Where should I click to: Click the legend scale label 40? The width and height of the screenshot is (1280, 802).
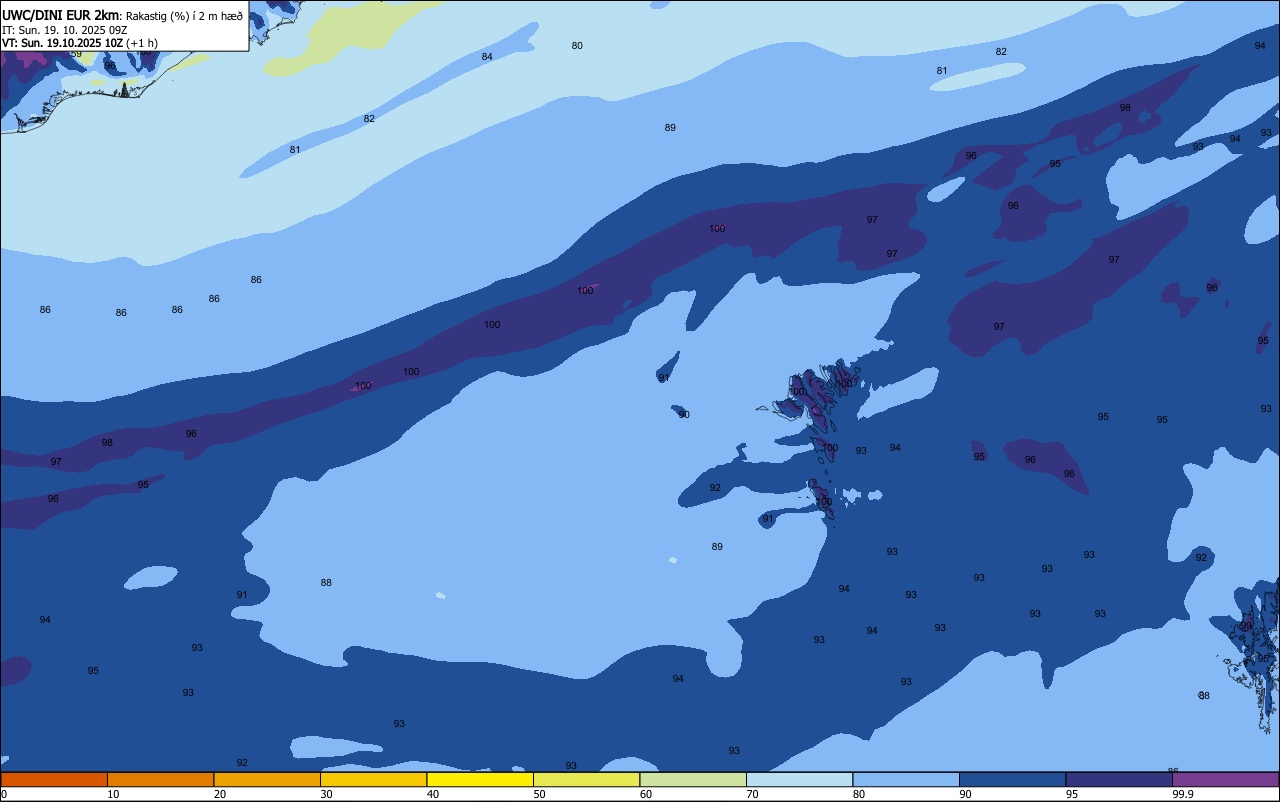[x=433, y=794]
